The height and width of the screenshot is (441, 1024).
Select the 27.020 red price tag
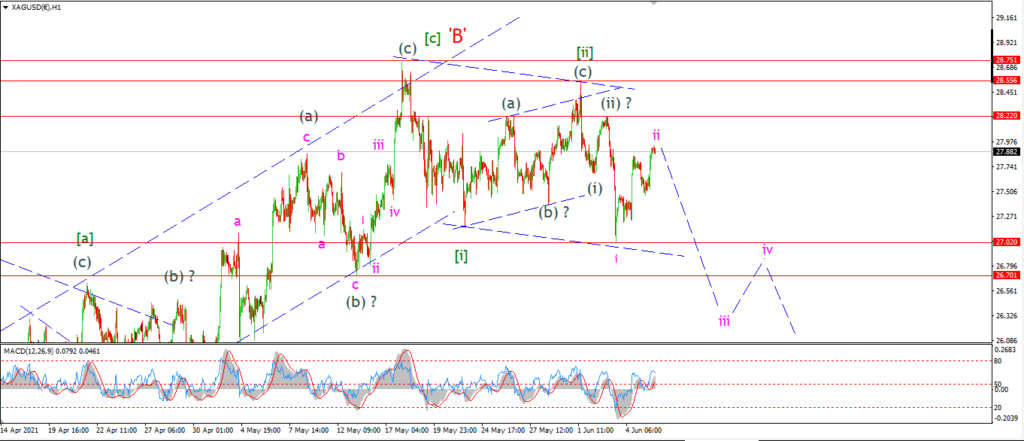point(1004,242)
